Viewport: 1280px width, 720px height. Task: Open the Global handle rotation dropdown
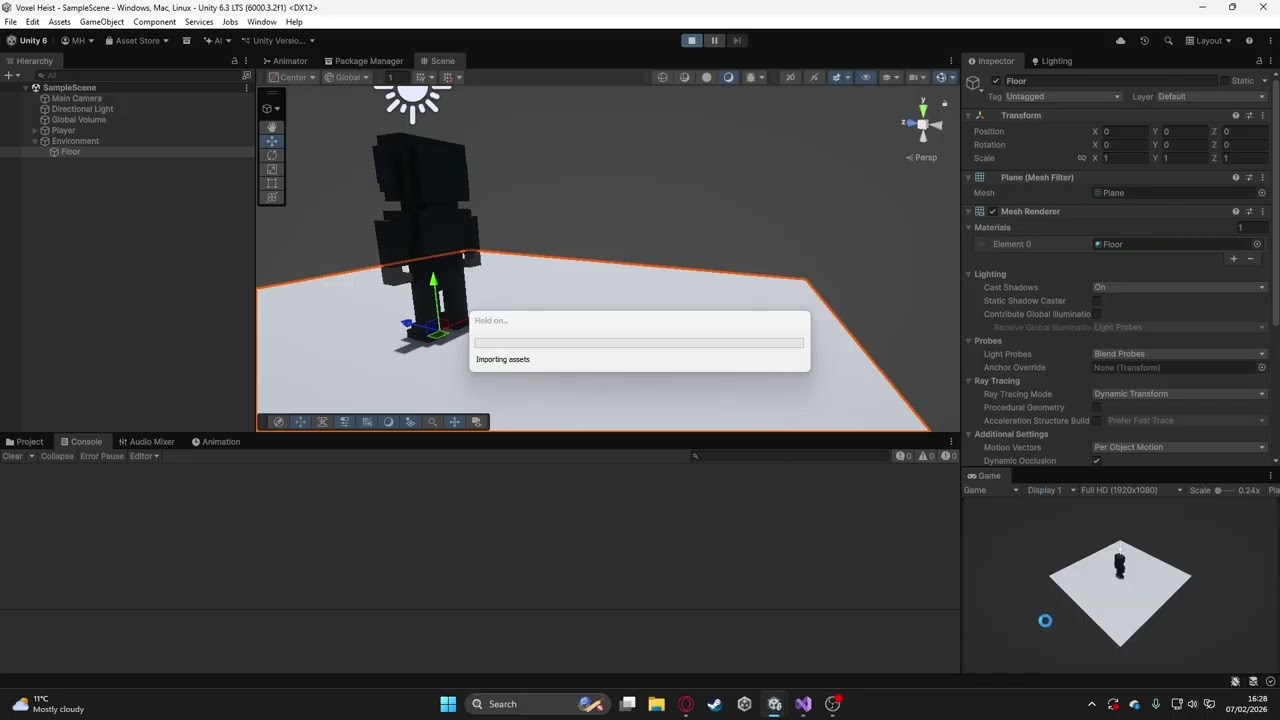click(346, 77)
